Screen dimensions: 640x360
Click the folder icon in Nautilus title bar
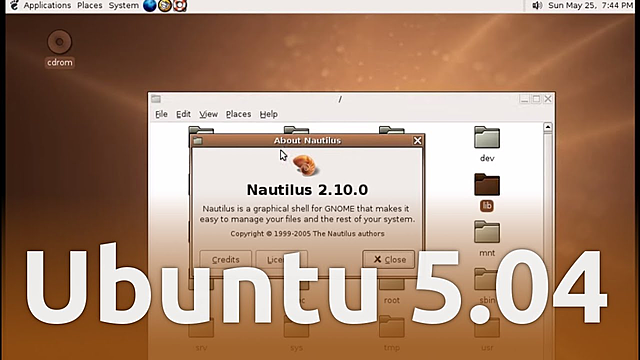pos(156,99)
